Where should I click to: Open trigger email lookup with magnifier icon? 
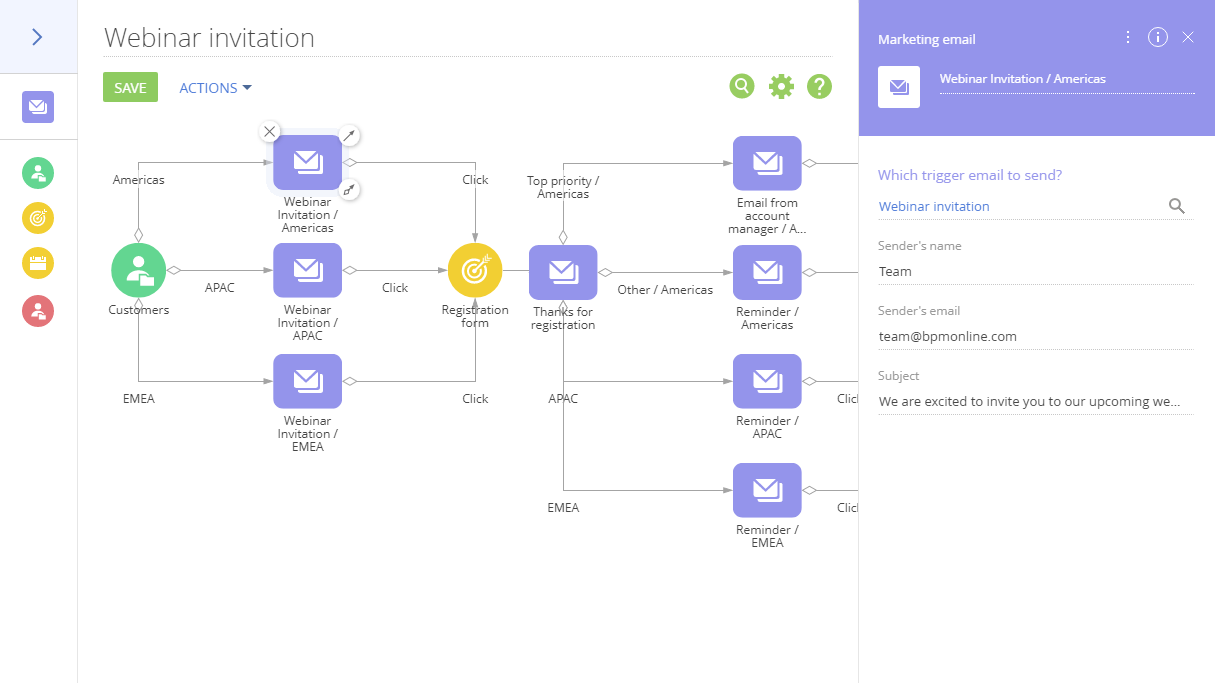coord(1177,206)
